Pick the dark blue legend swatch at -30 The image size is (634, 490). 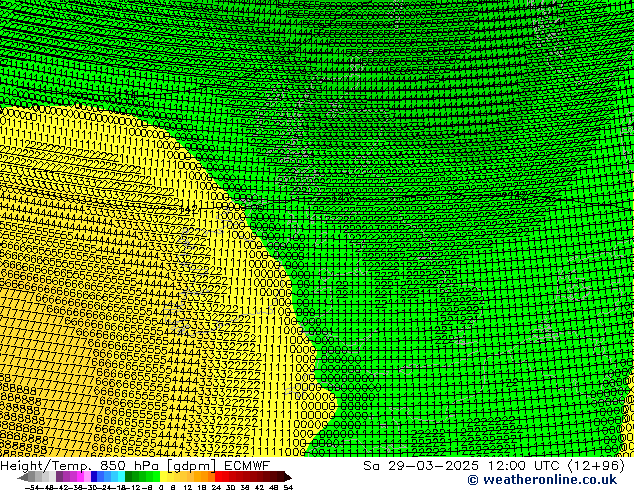(94, 477)
